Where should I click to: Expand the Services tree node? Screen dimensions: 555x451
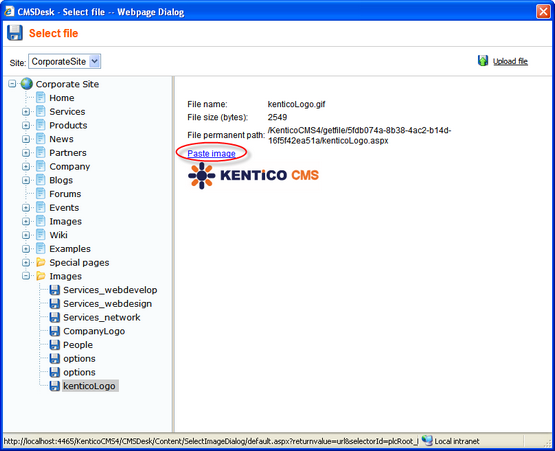tap(26, 112)
